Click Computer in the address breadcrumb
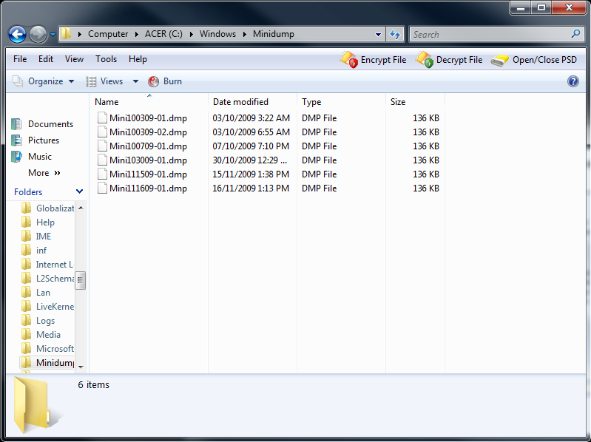The image size is (591, 442). click(x=108, y=34)
